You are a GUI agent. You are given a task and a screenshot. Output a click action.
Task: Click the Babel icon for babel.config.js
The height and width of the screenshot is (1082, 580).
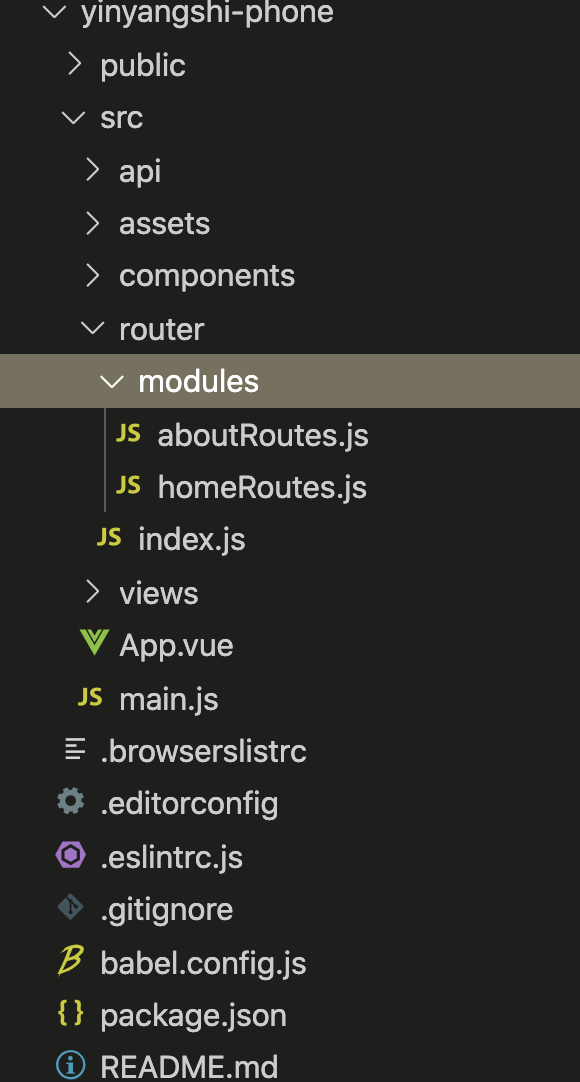70,961
